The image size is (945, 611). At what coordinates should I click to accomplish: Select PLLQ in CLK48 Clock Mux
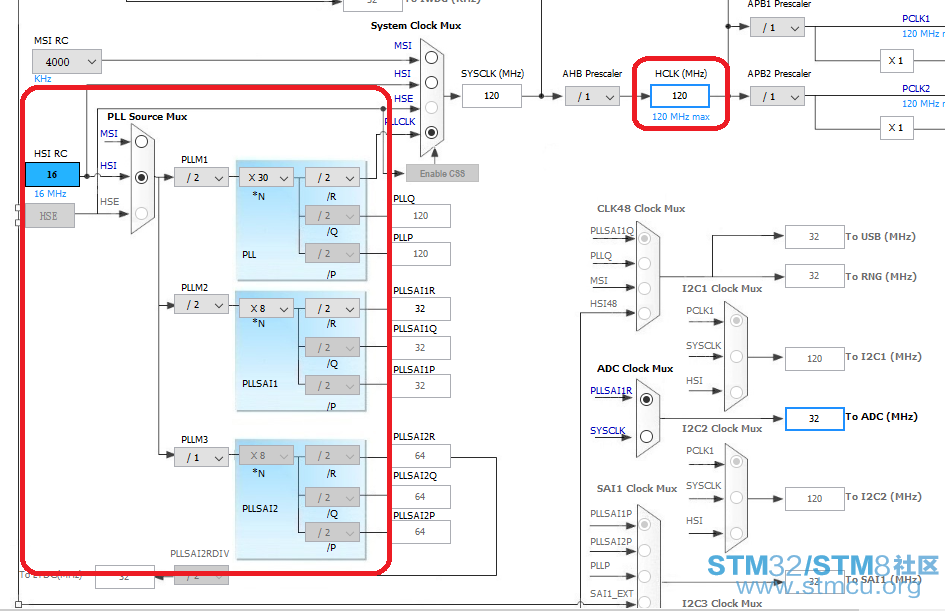tap(644, 263)
